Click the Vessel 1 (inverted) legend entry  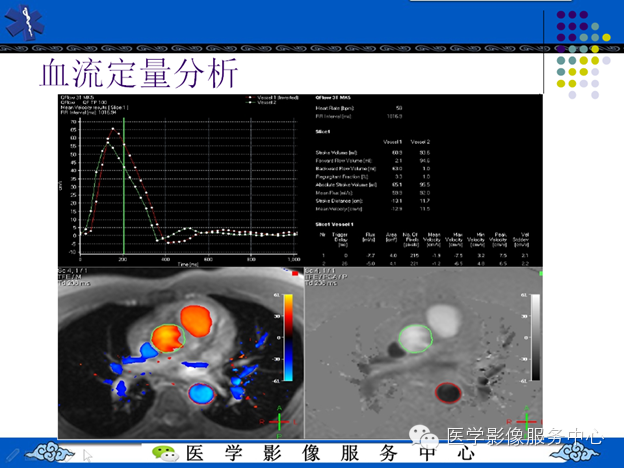click(273, 98)
